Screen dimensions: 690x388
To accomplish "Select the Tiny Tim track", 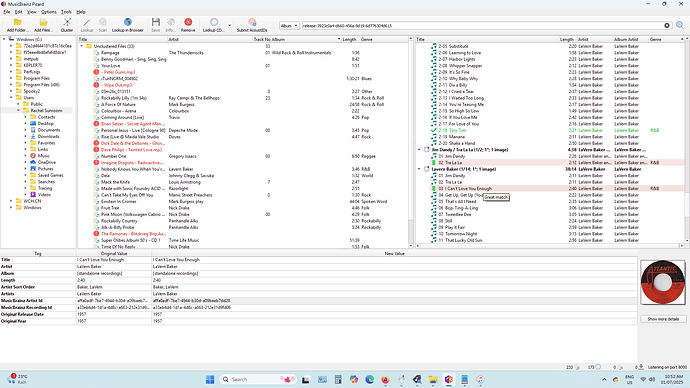I will (x=458, y=130).
